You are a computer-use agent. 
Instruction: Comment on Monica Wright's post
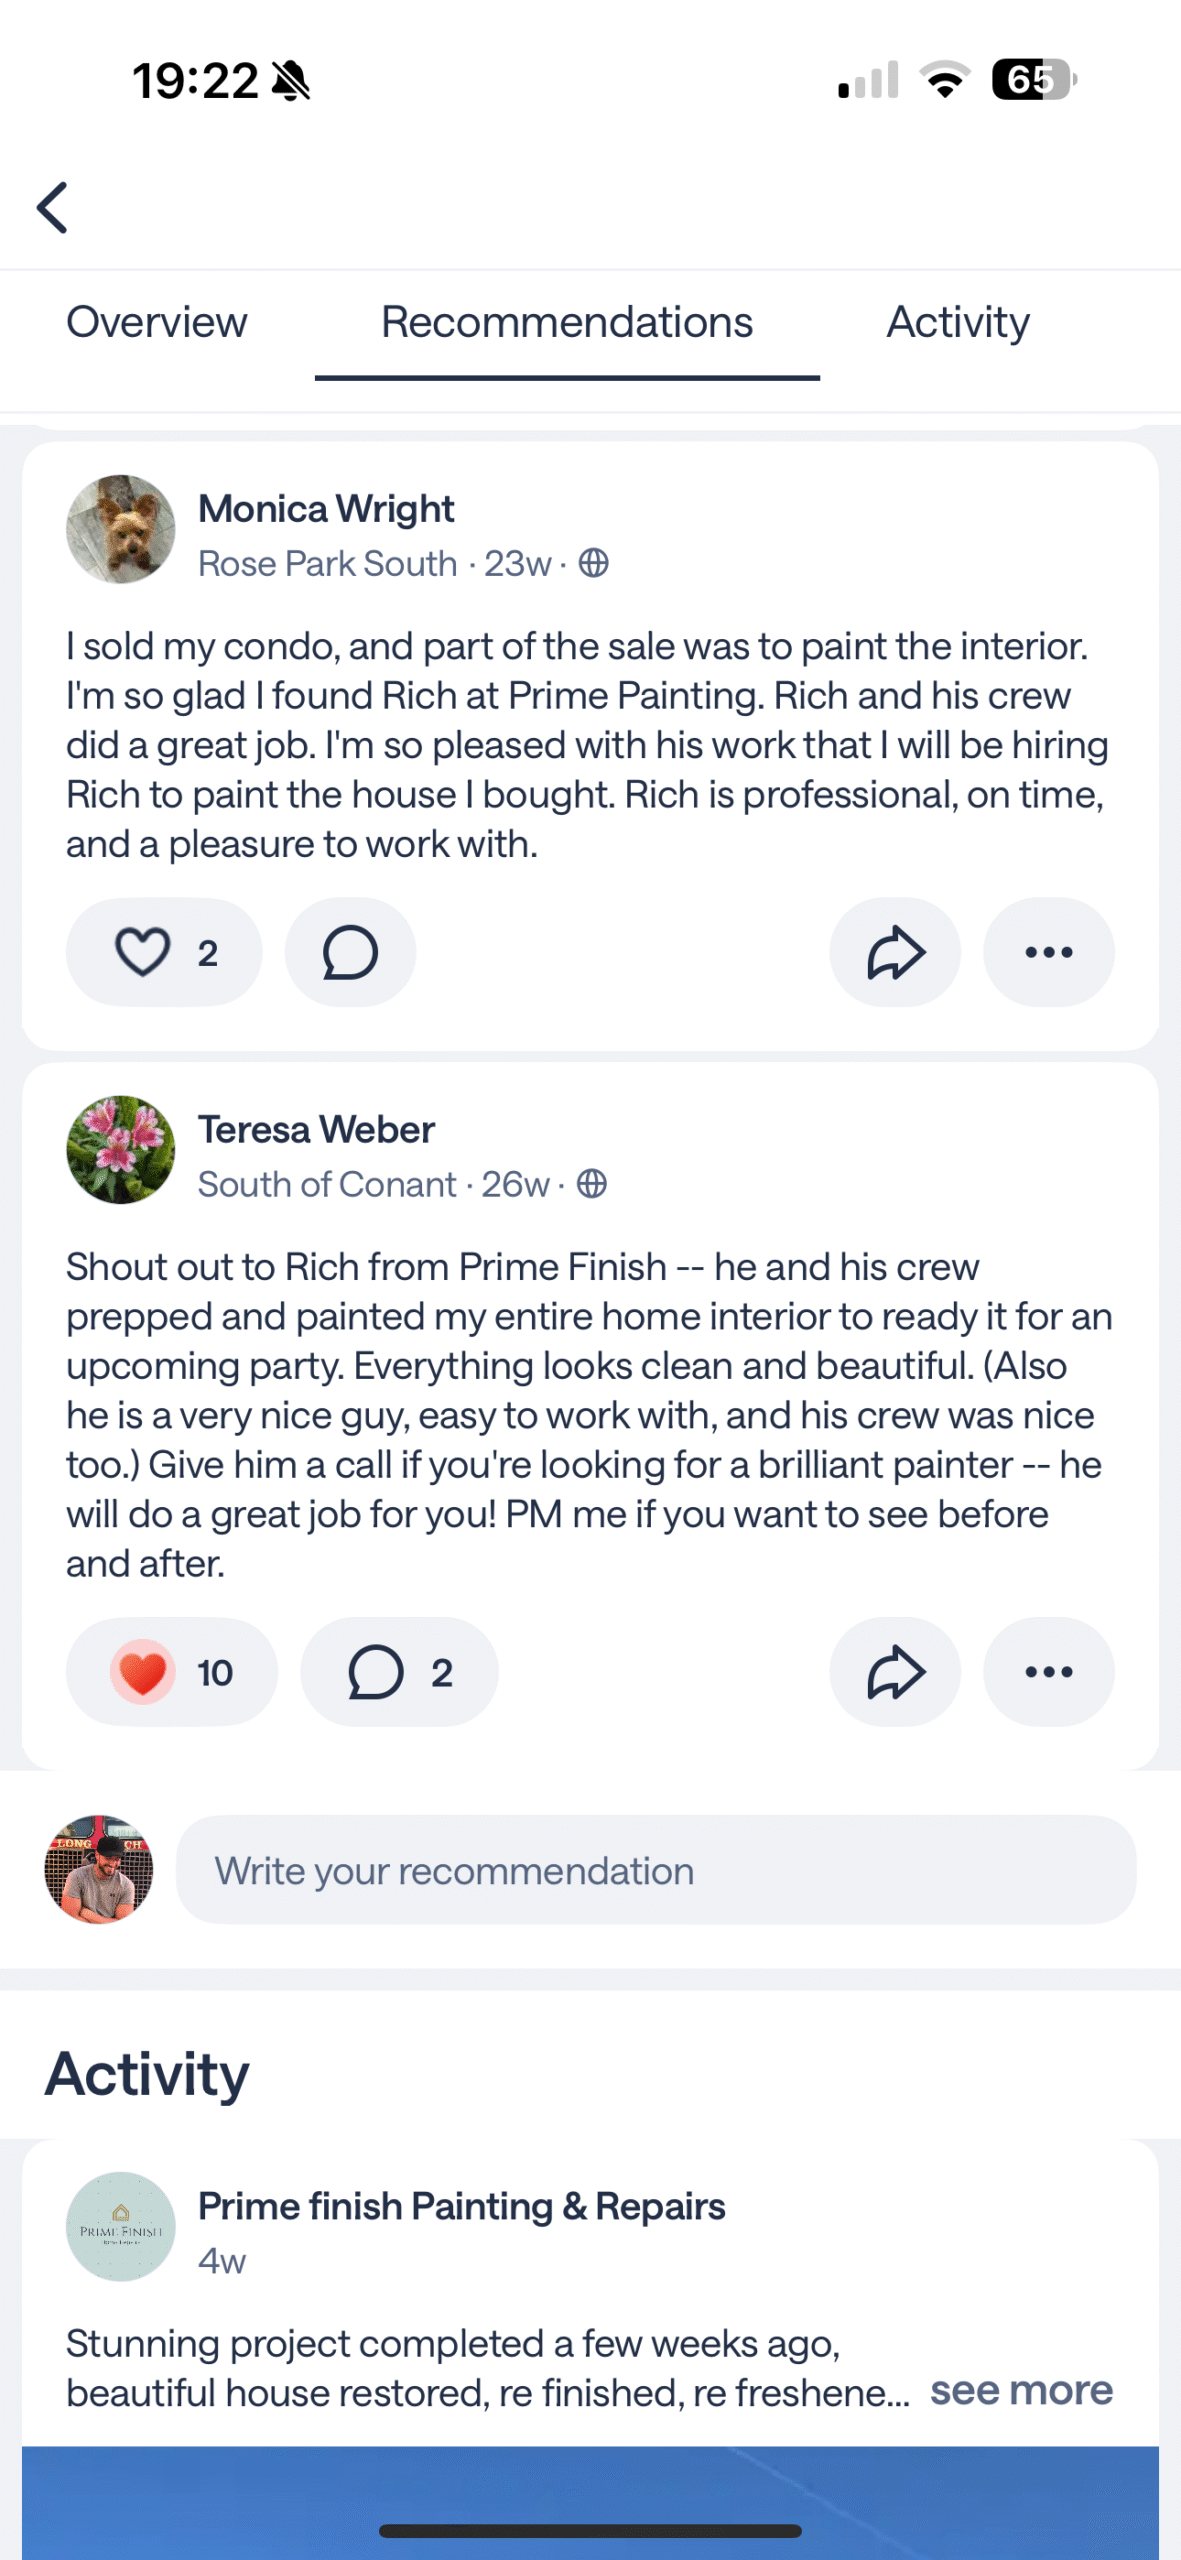click(350, 952)
